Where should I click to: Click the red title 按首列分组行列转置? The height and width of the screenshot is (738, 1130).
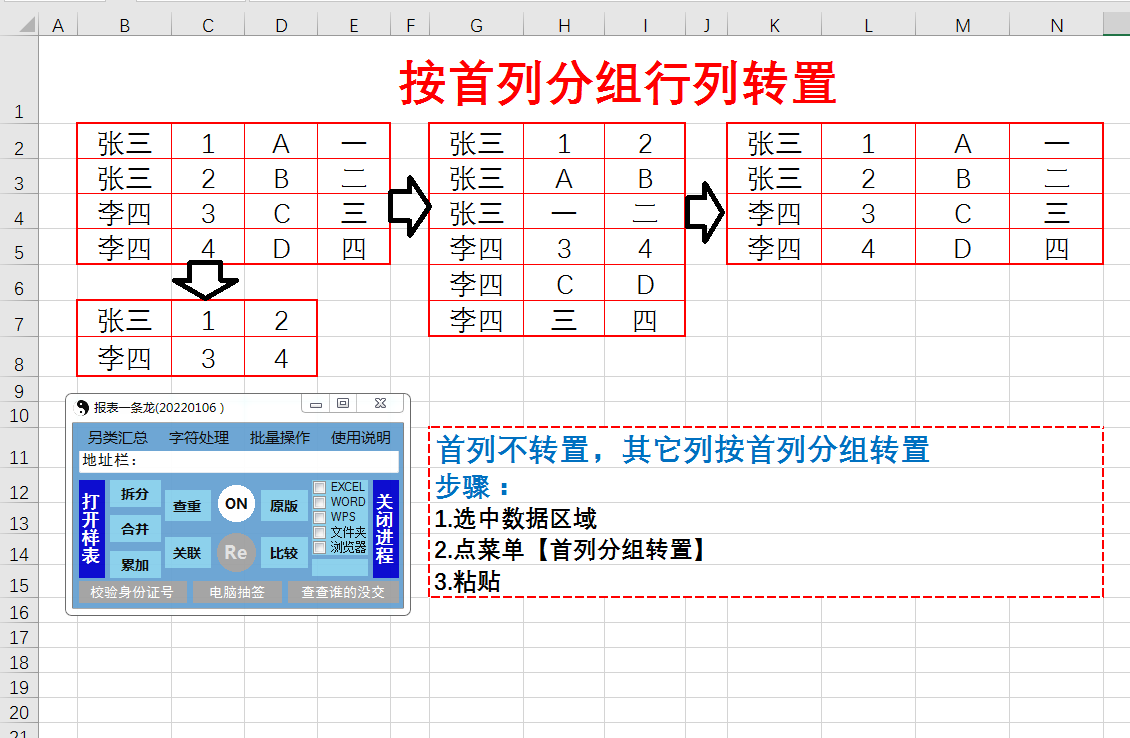tap(618, 83)
